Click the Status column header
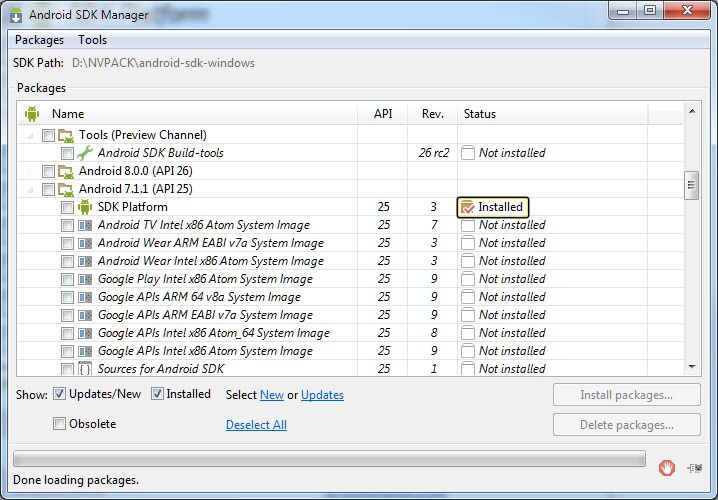Screen dimensions: 718x500 click(x=553, y=114)
